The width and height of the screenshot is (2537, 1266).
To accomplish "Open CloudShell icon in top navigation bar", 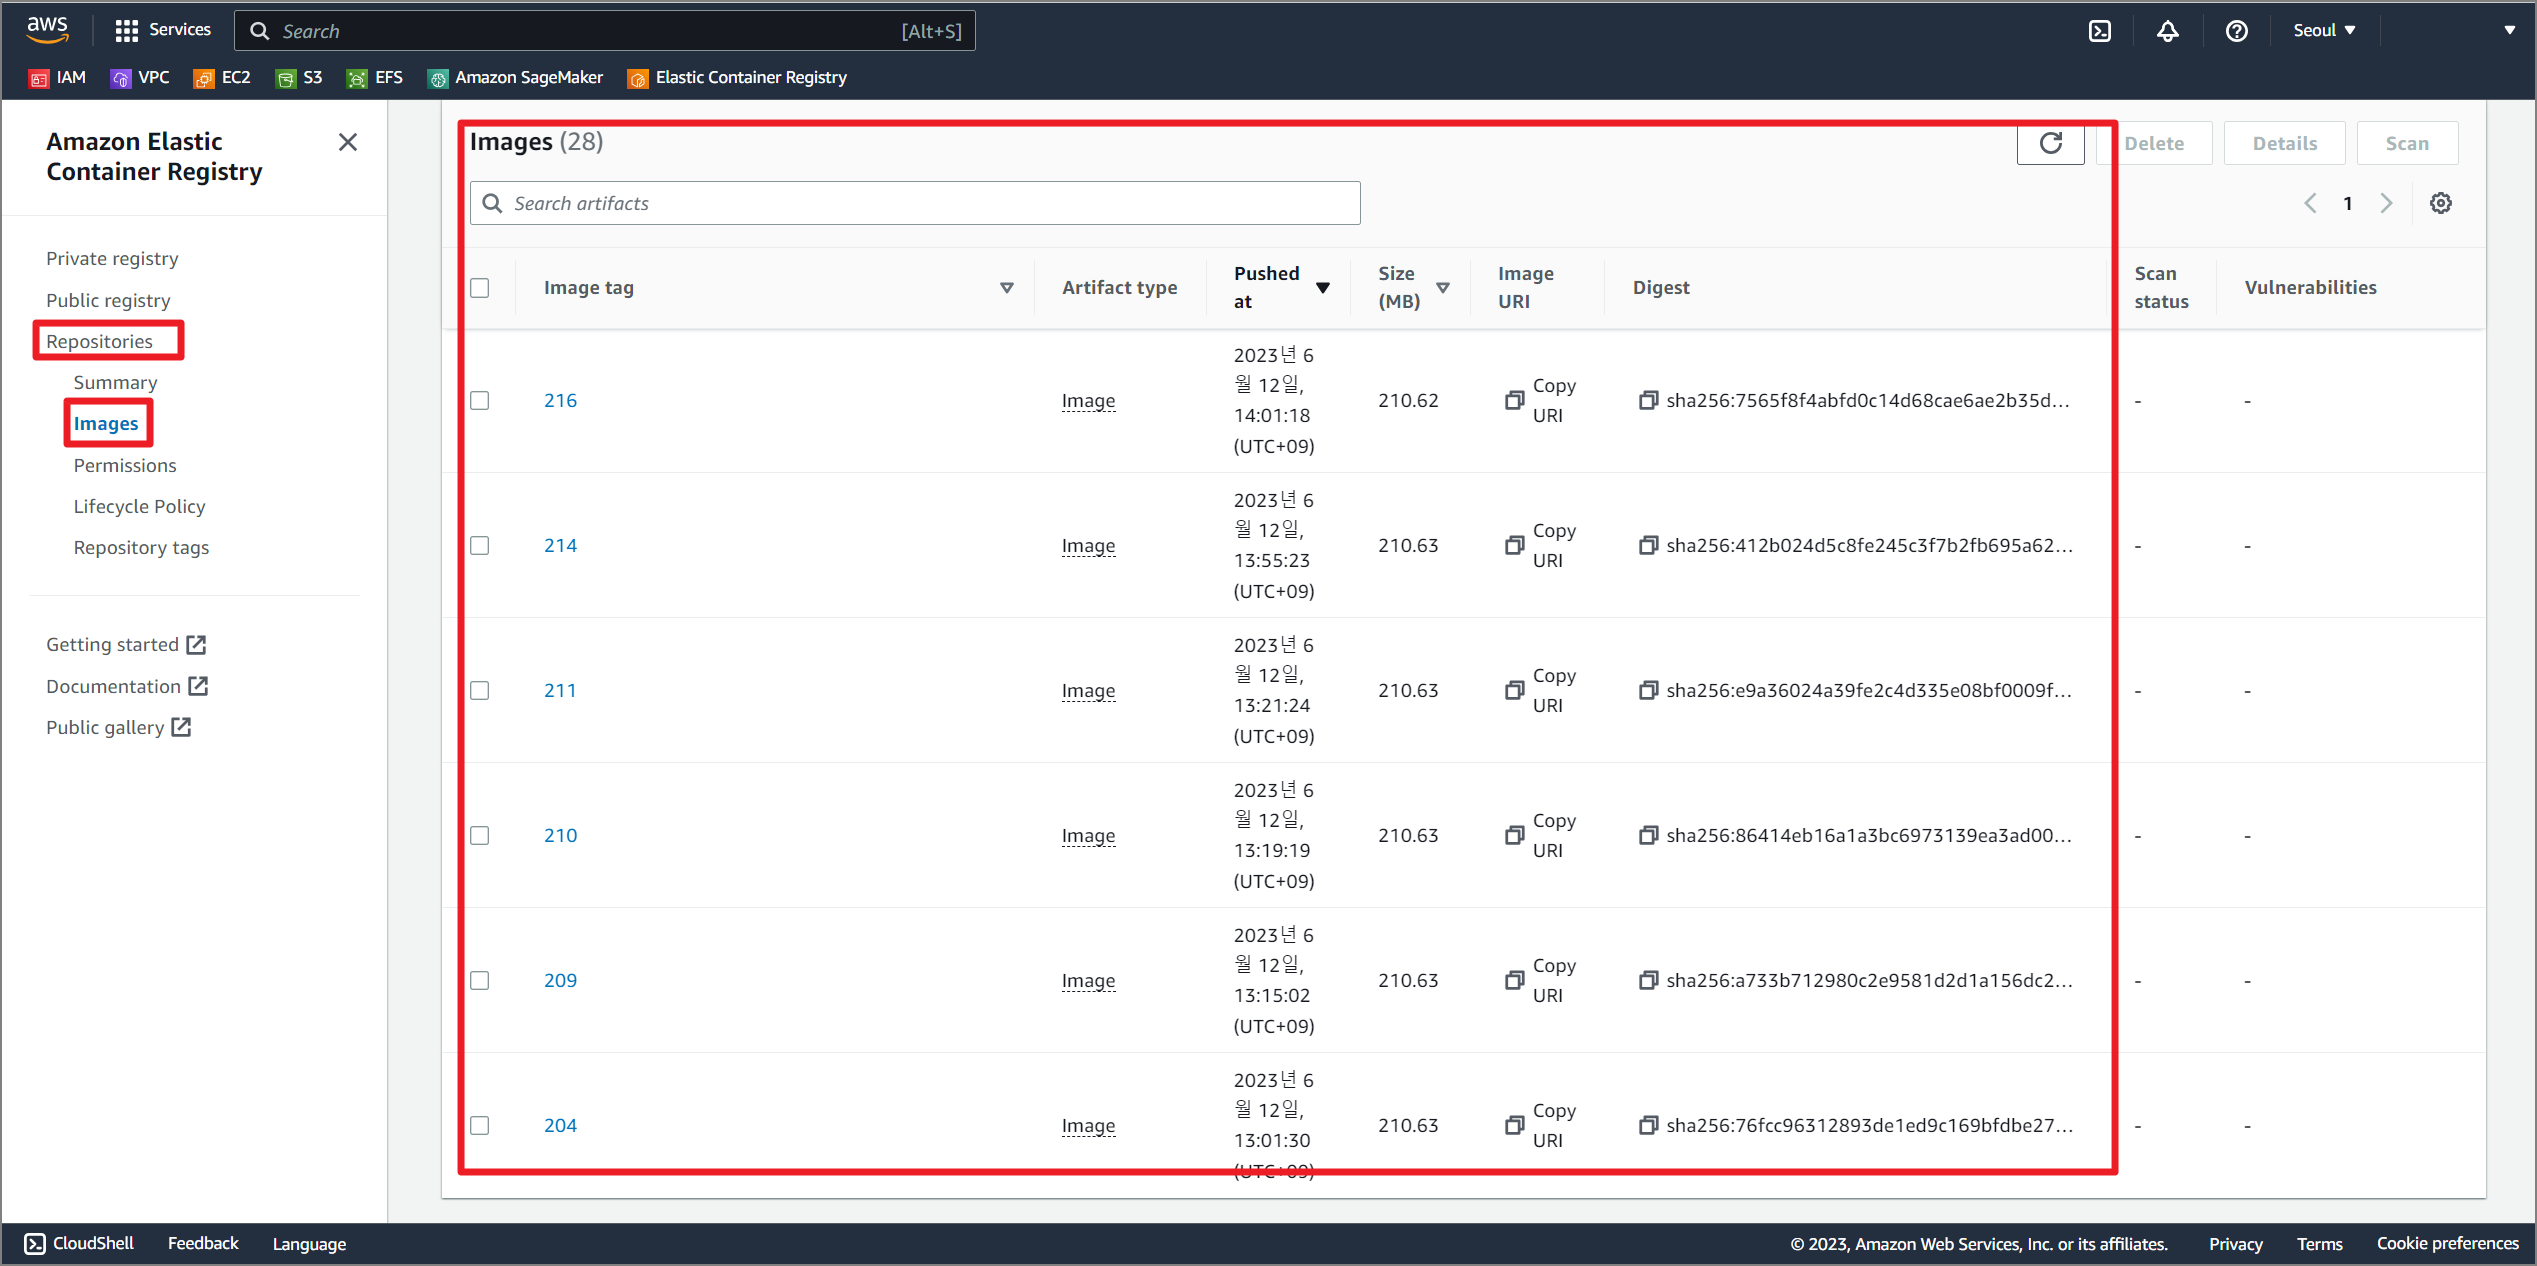I will 2100,31.
